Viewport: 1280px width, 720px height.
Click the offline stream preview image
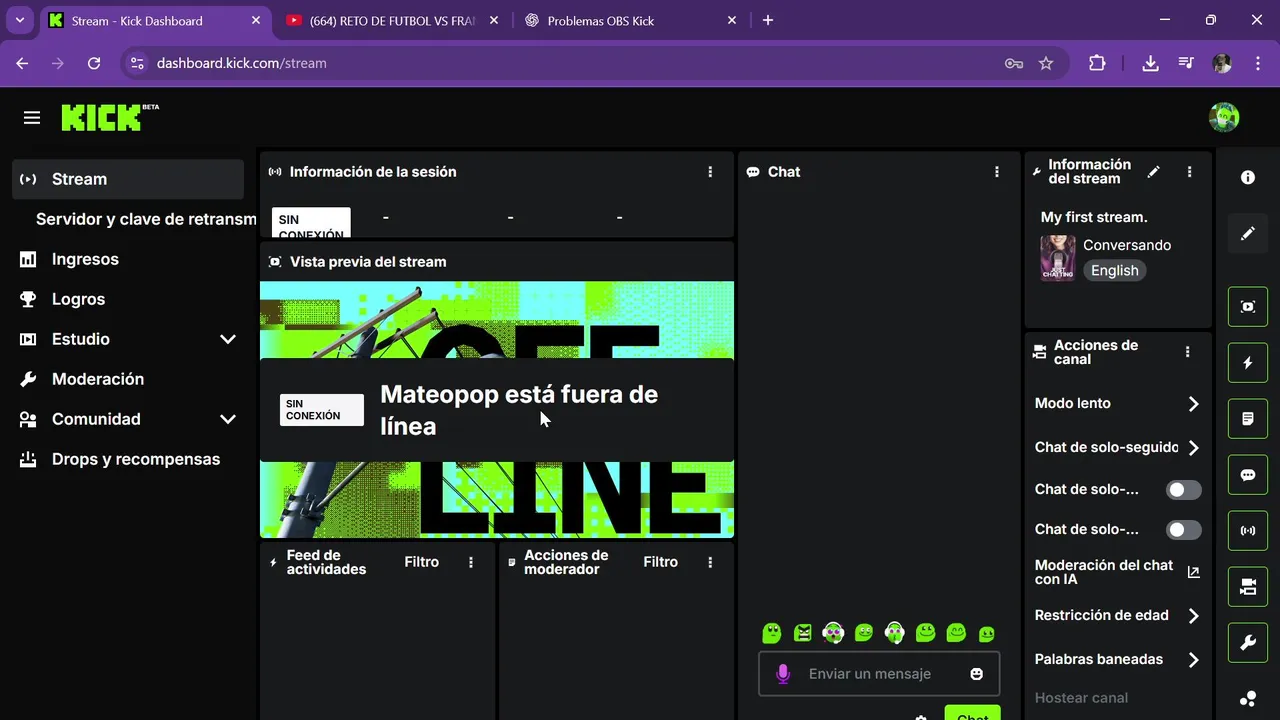(x=497, y=409)
